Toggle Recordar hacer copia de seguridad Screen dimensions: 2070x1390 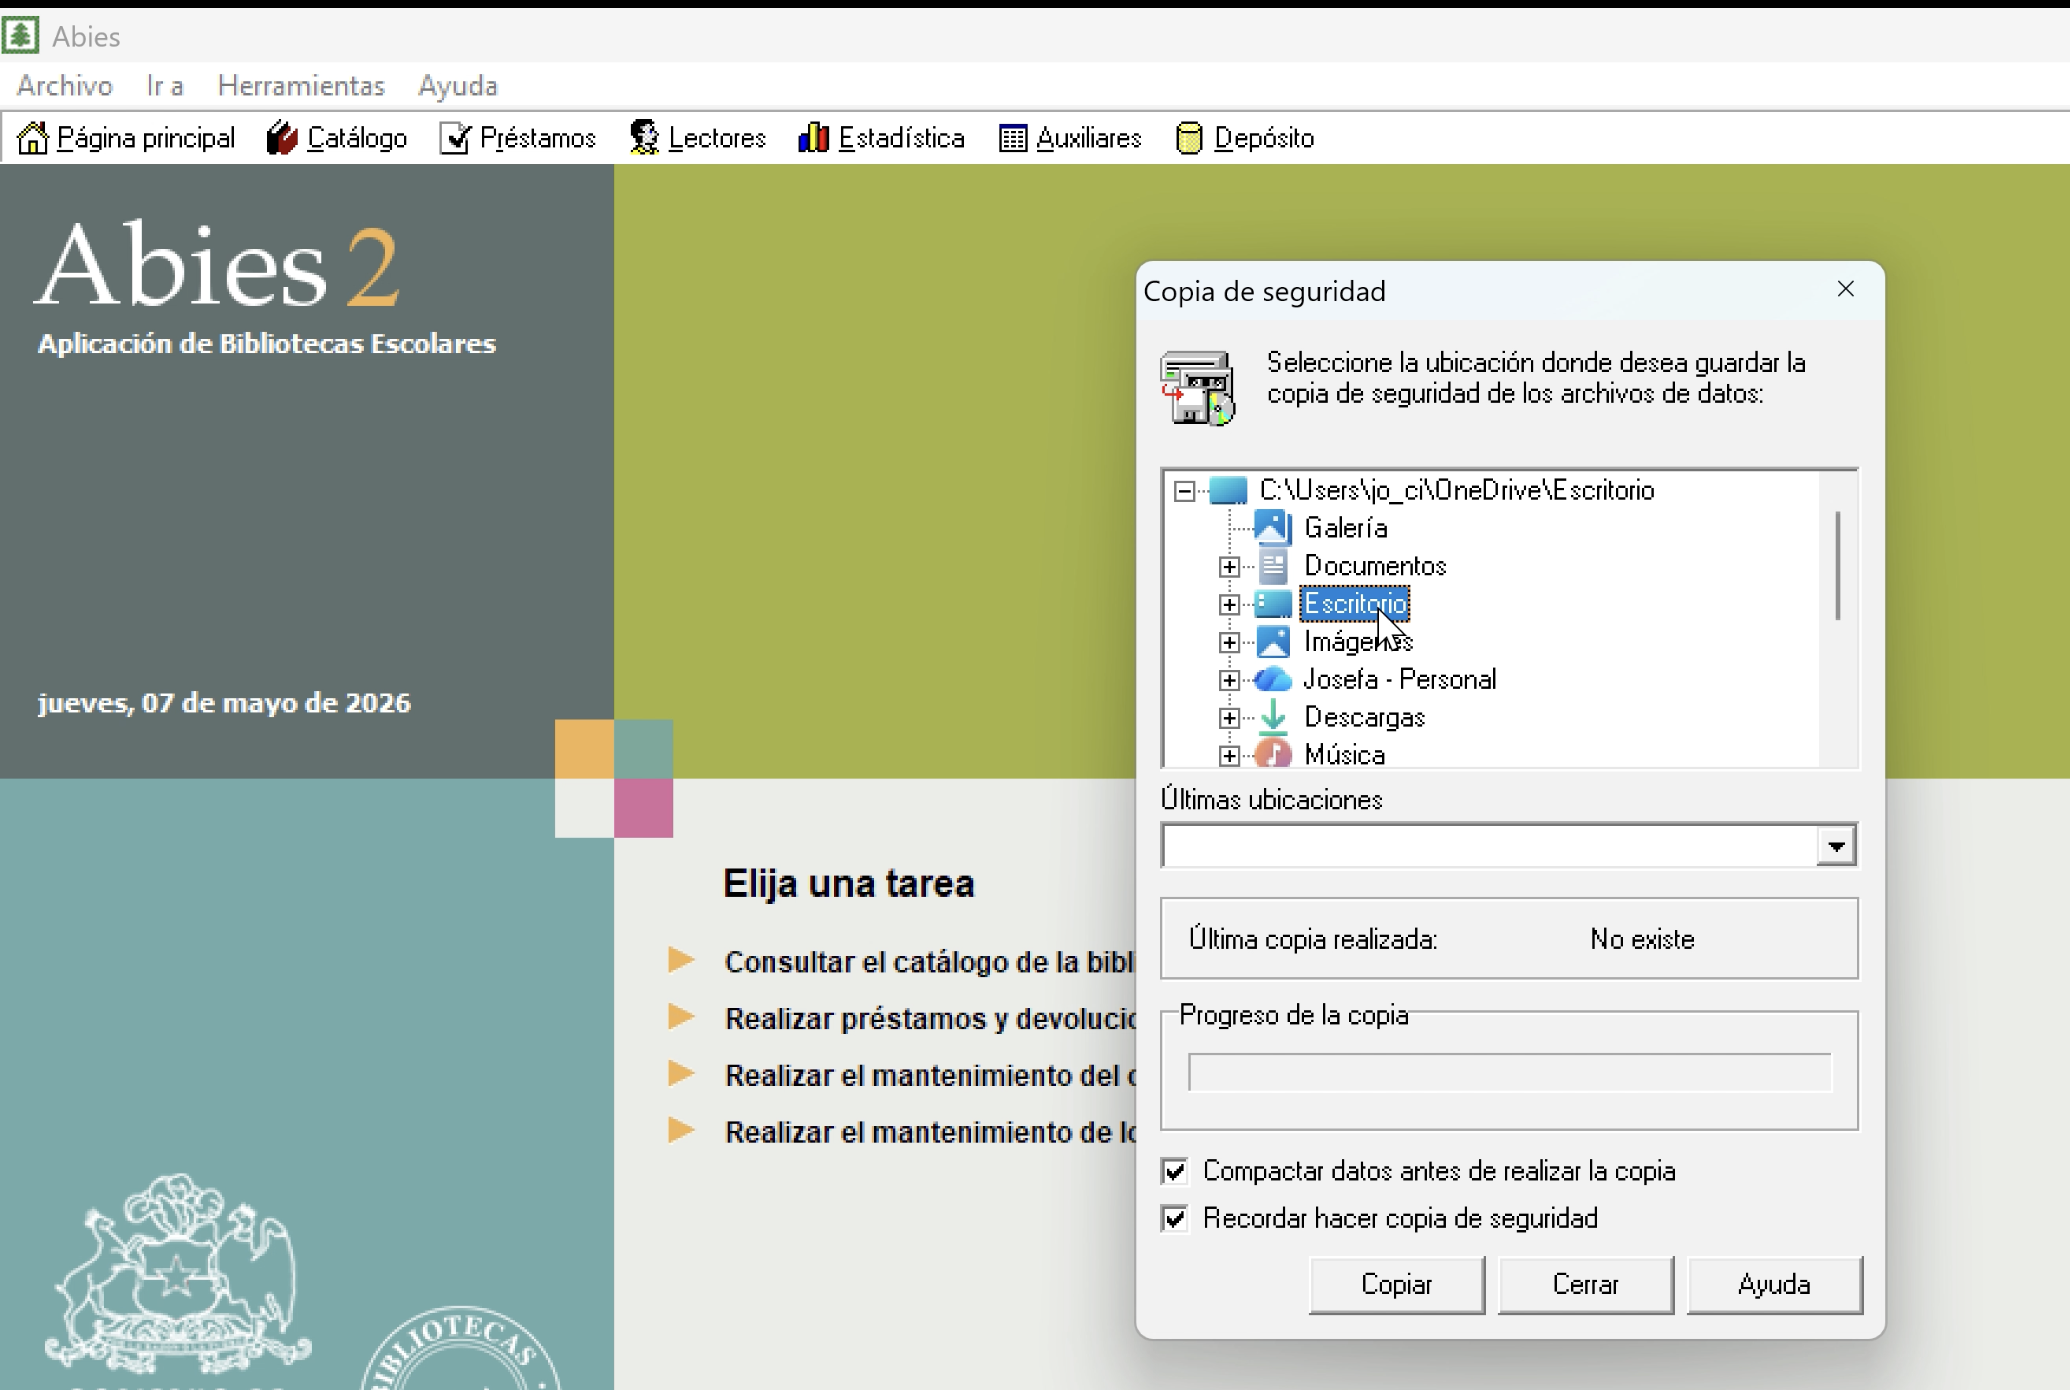[1175, 1219]
